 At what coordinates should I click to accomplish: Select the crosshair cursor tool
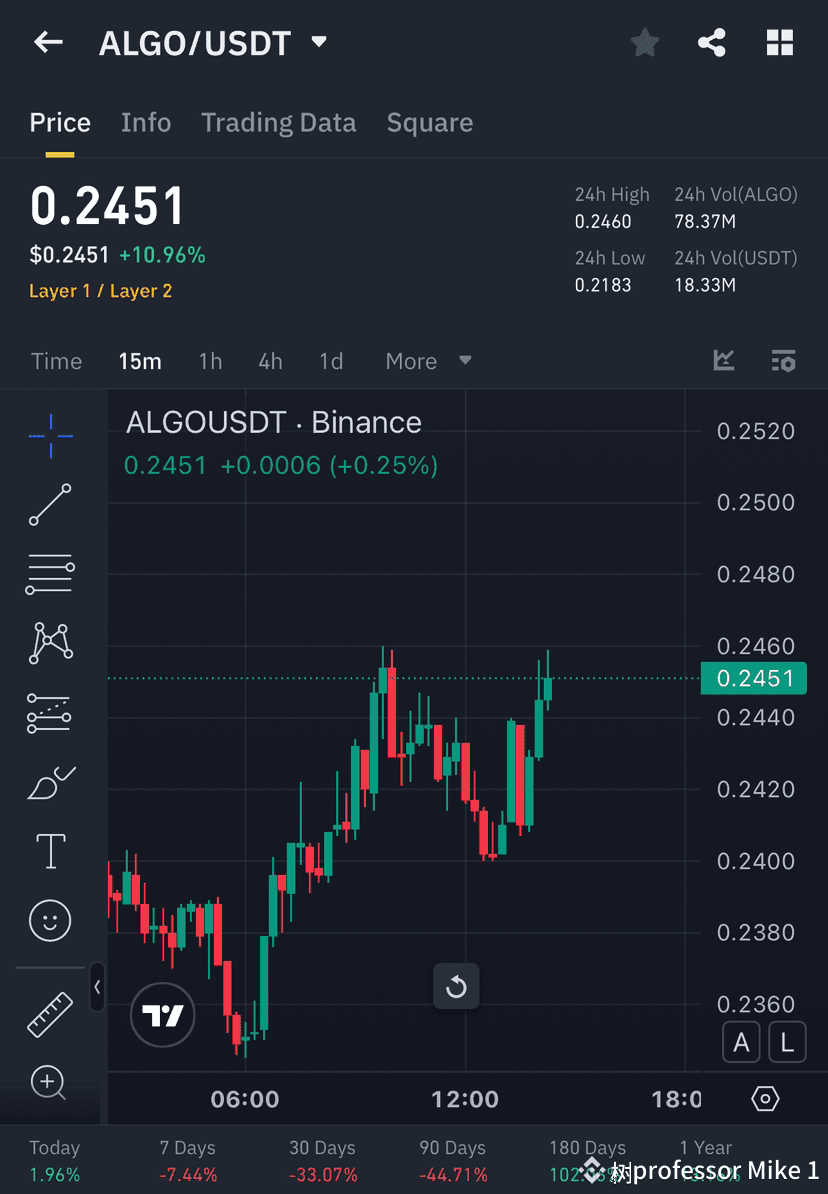[x=50, y=435]
